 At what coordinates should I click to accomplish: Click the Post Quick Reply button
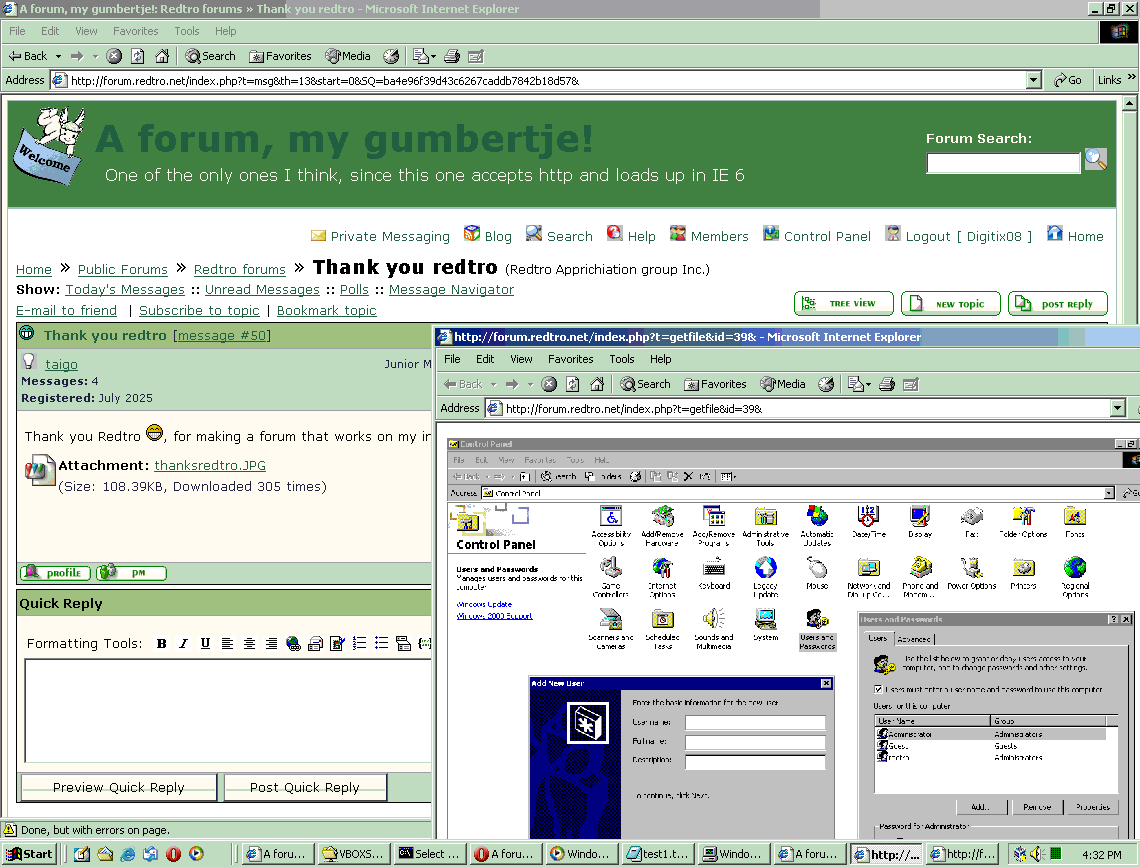pos(305,787)
